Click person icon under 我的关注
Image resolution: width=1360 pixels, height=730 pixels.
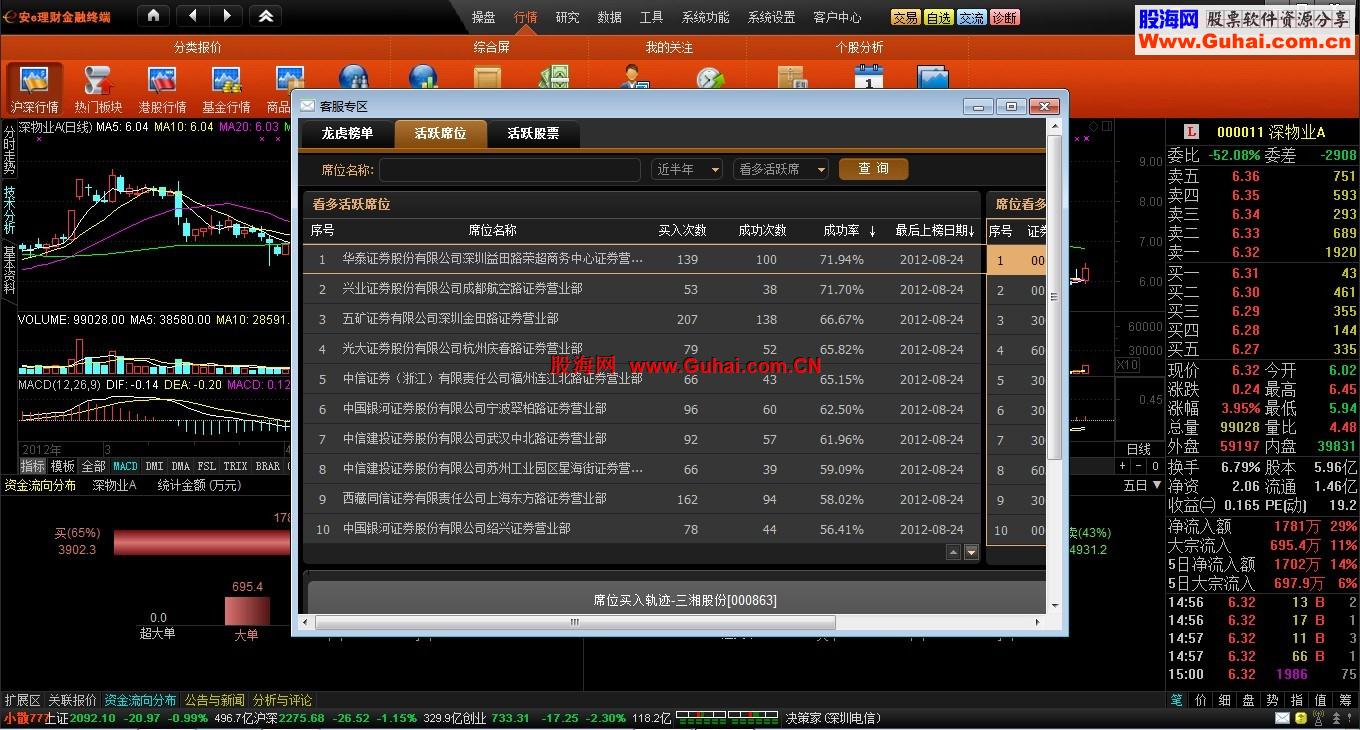(x=634, y=77)
